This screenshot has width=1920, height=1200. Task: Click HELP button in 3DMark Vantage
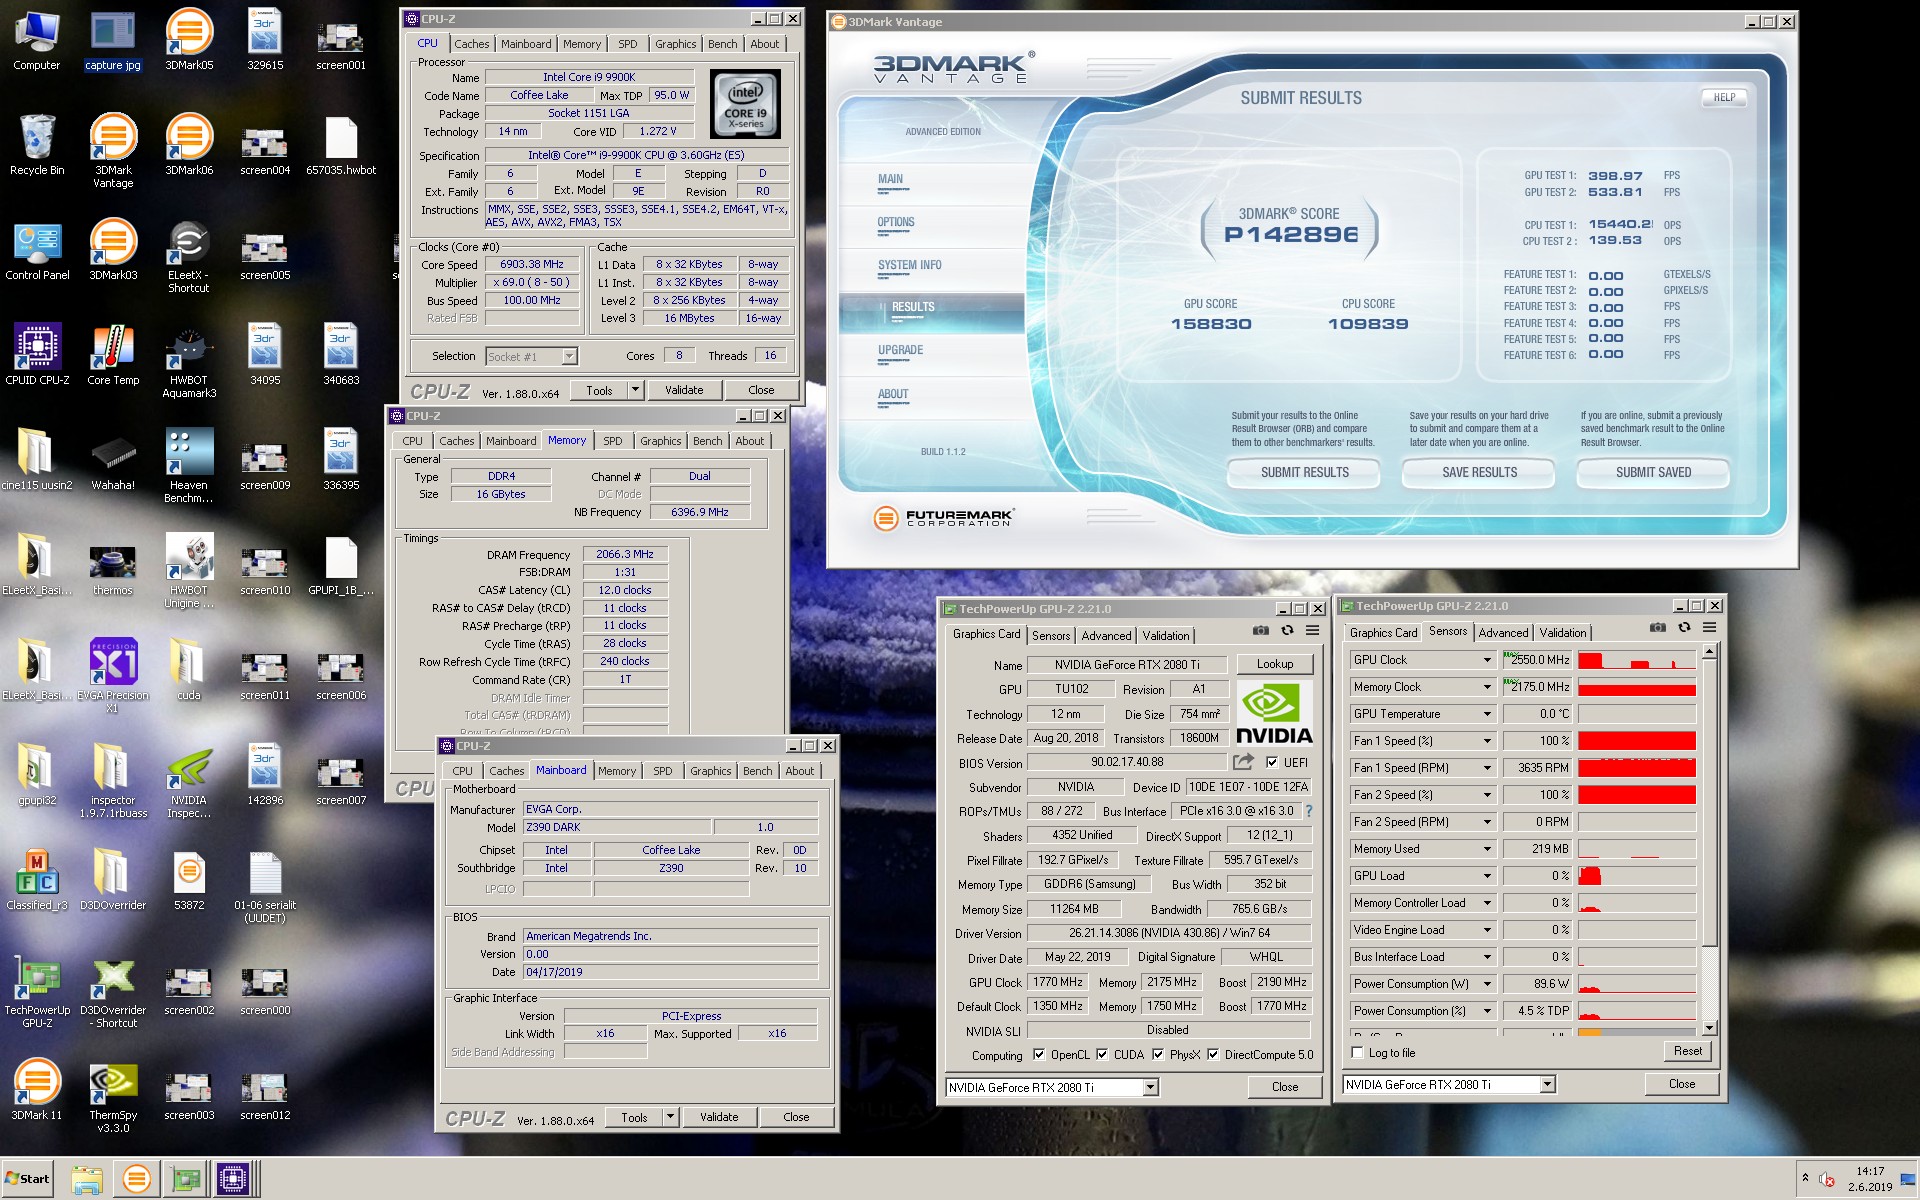(1724, 97)
